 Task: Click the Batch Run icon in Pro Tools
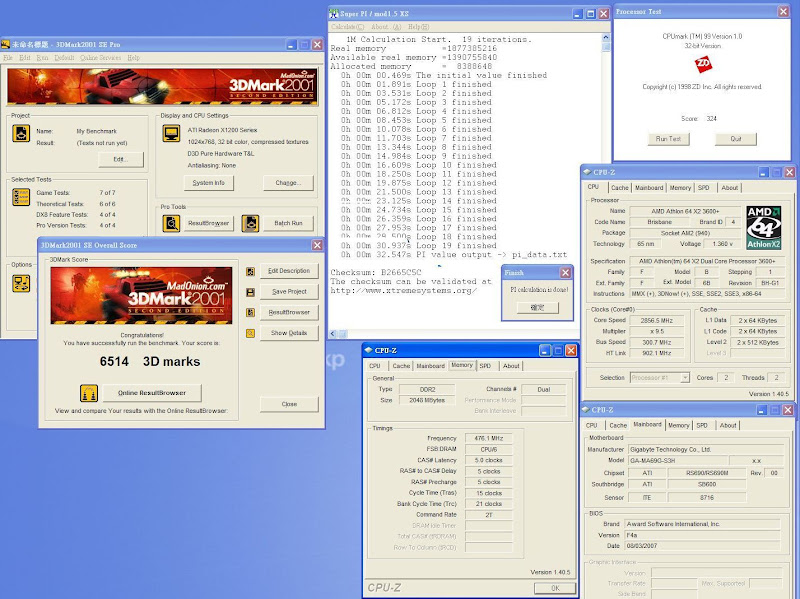(x=250, y=223)
